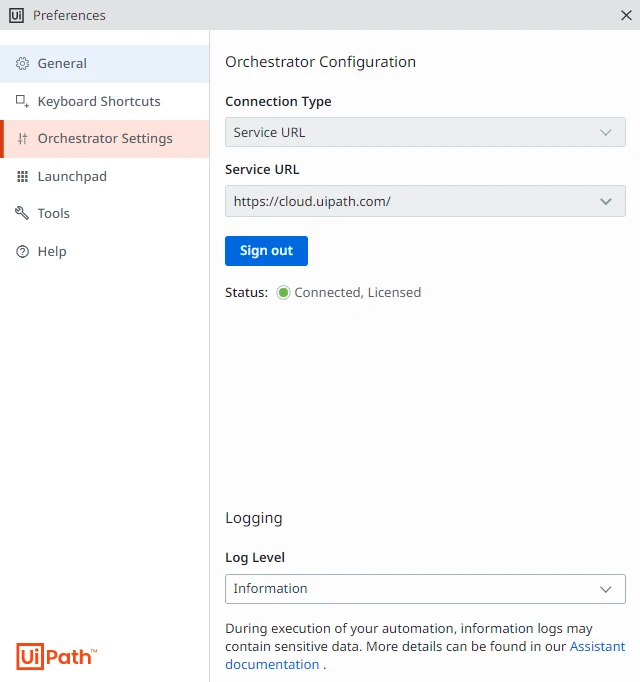Expand the Connection Type chevron arrow
The image size is (640, 682).
(606, 132)
